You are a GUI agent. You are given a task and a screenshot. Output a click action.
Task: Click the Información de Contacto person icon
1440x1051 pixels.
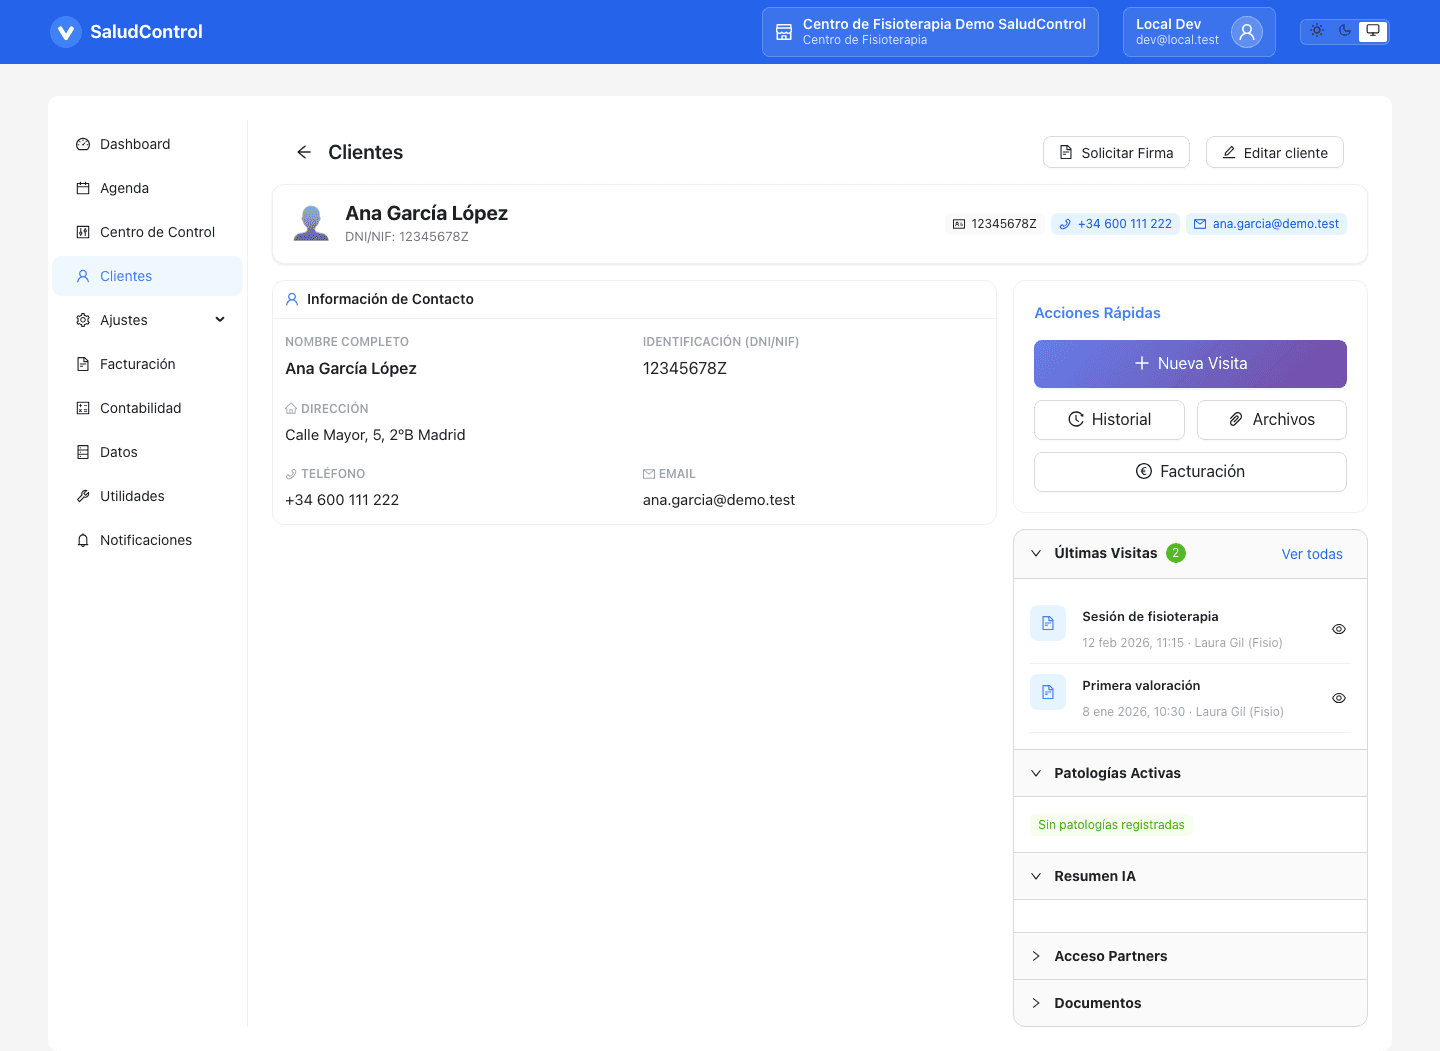[x=292, y=299]
